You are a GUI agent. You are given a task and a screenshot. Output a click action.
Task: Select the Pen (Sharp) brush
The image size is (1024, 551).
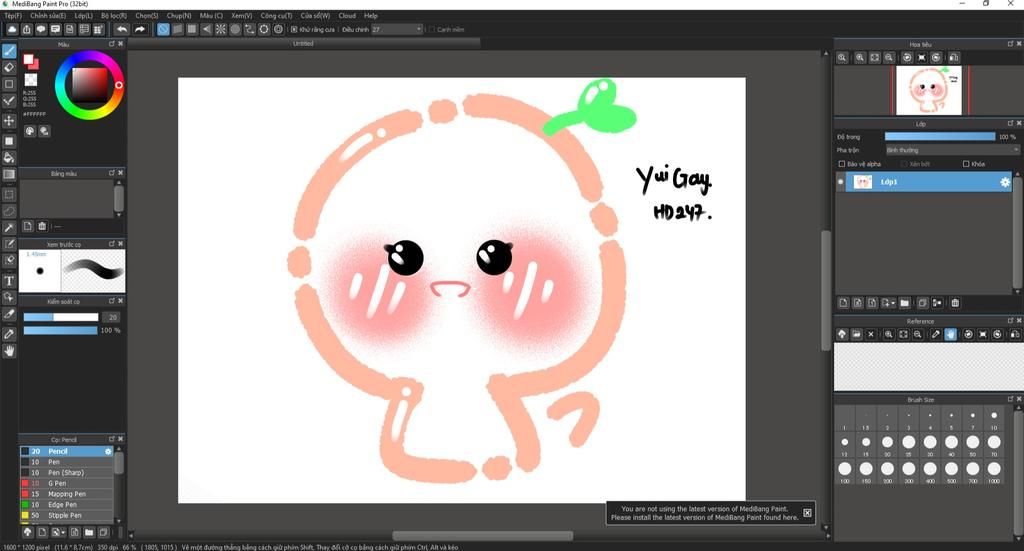[67, 473]
